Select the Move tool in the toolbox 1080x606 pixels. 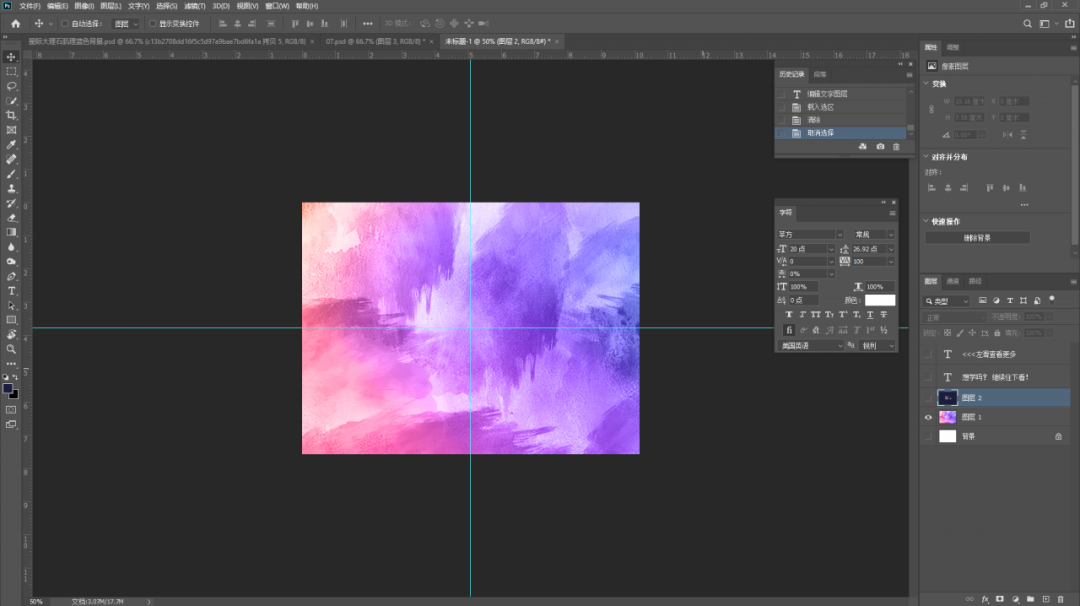11,57
